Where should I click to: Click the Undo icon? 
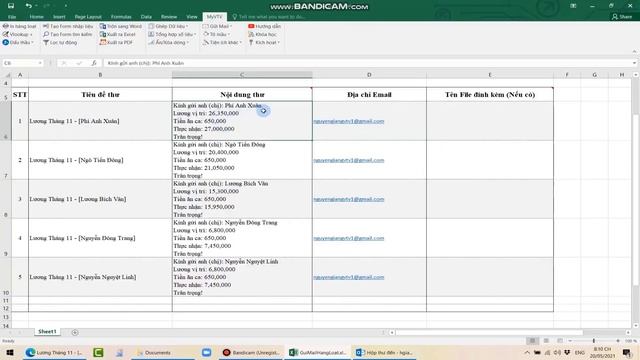click(28, 6)
